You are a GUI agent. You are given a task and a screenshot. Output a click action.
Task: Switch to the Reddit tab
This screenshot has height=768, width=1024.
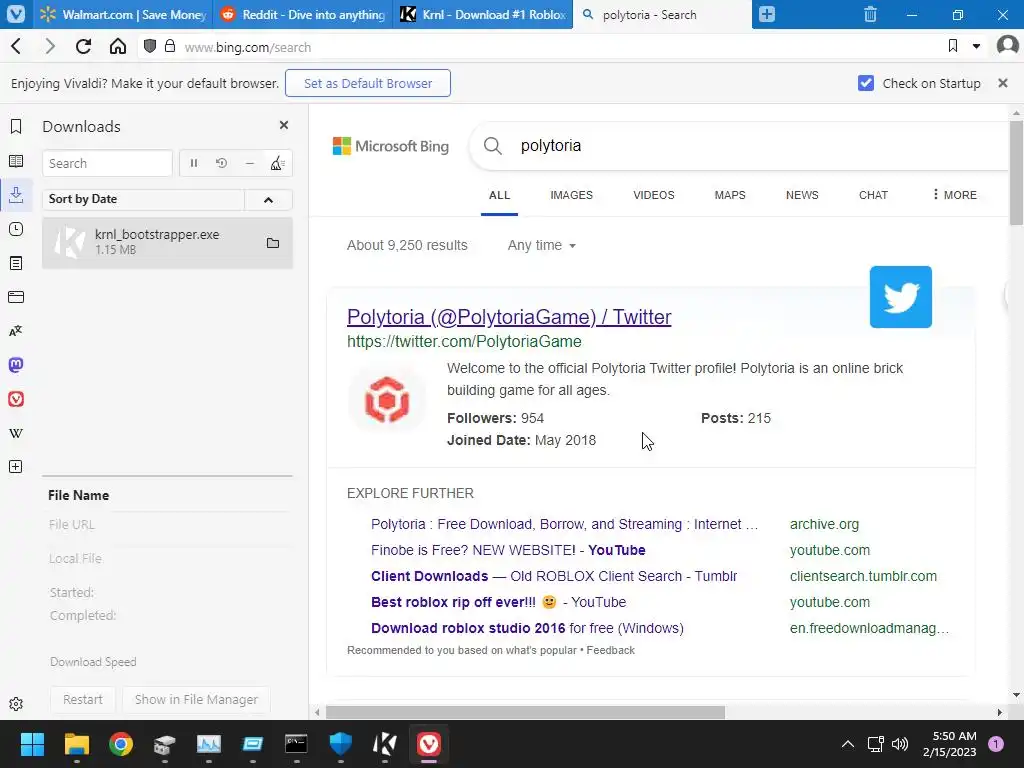[x=303, y=14]
